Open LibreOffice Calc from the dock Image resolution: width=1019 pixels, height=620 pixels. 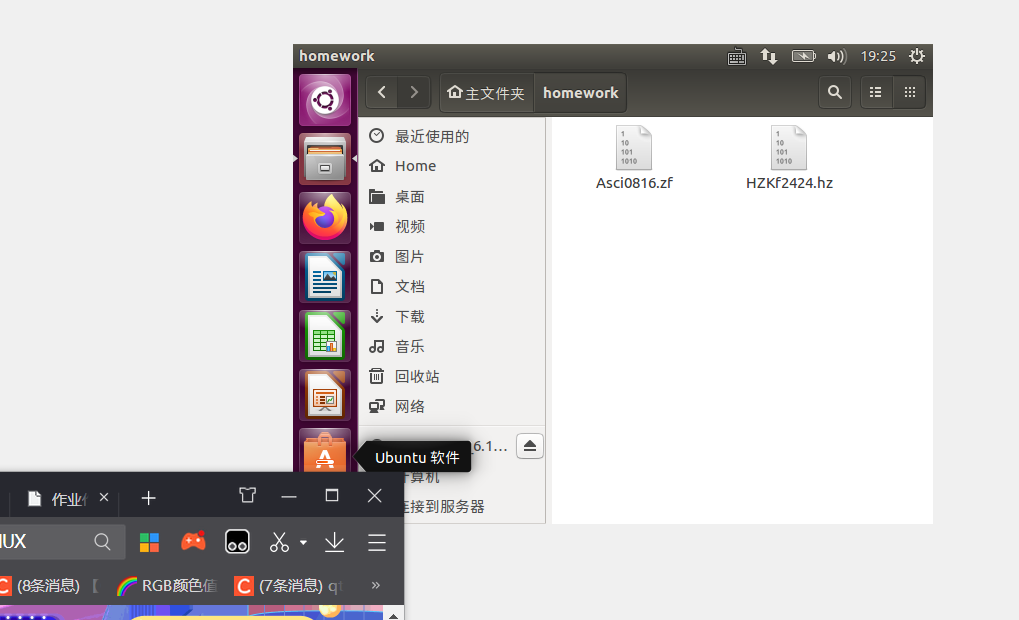click(325, 337)
